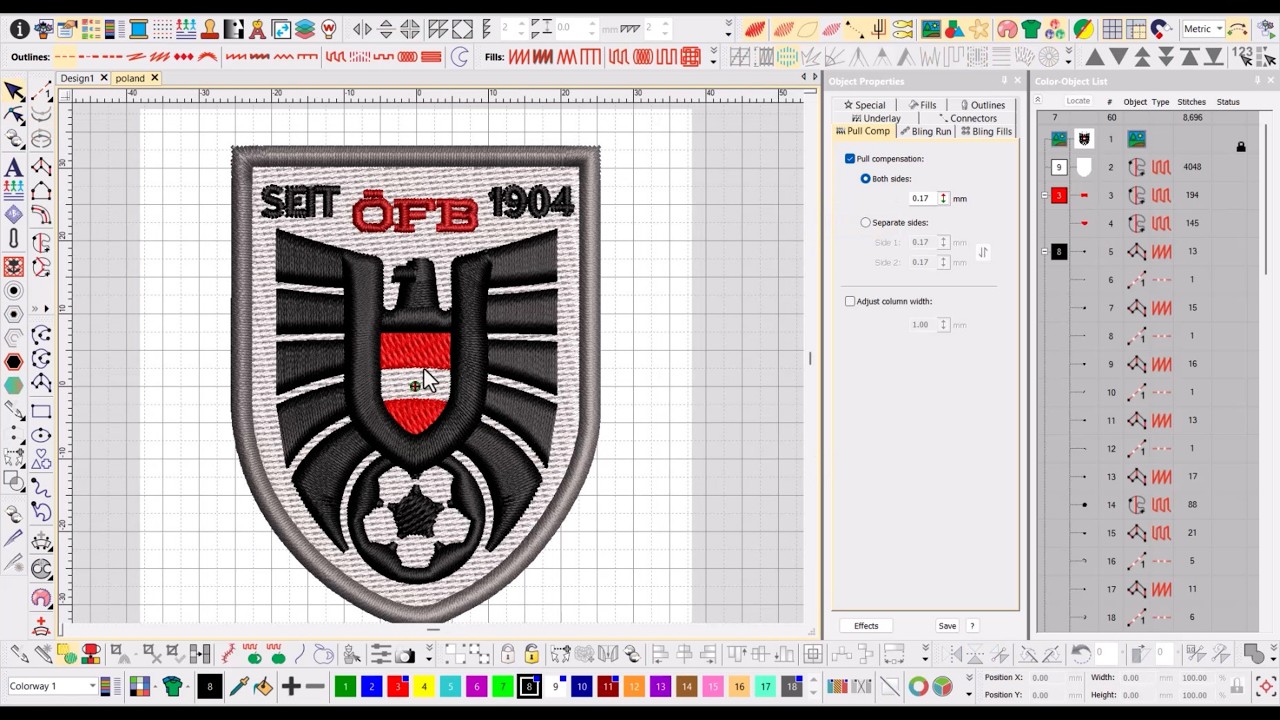Viewport: 1280px width, 720px height.
Task: Adjust the Both sides 0.17 value stepper
Action: [x=942, y=199]
